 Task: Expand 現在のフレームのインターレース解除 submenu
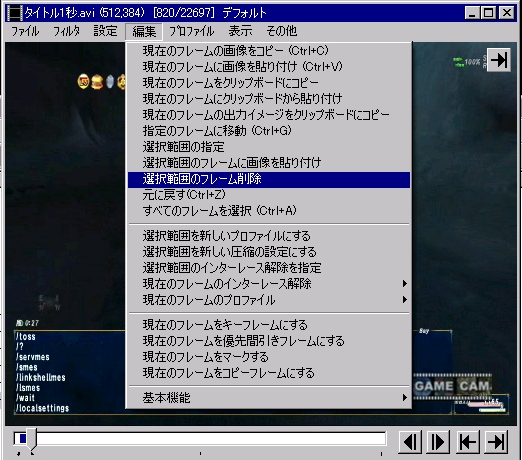tap(269, 284)
